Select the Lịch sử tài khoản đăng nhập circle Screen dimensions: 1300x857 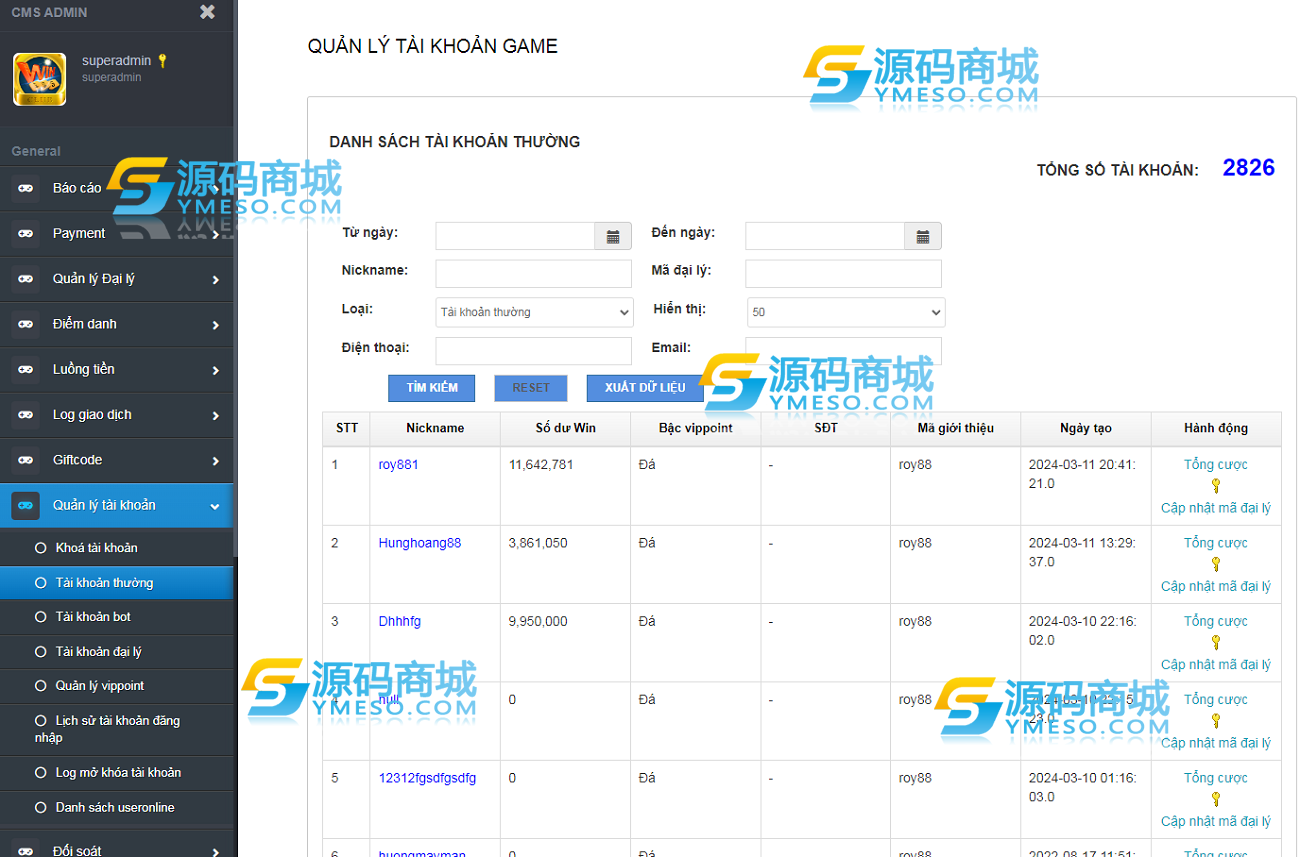(x=41, y=720)
